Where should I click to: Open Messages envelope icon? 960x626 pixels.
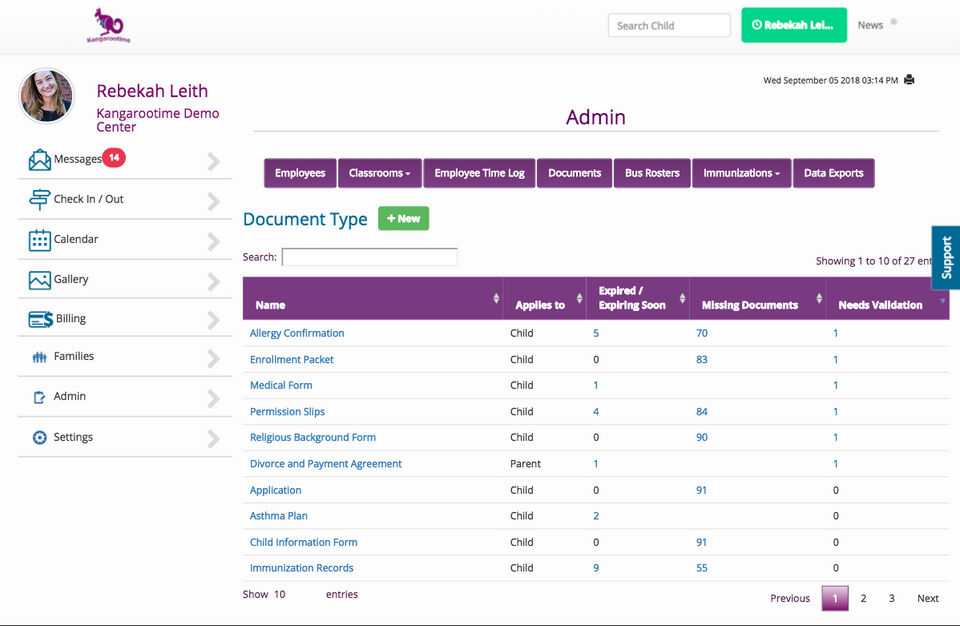[x=40, y=159]
